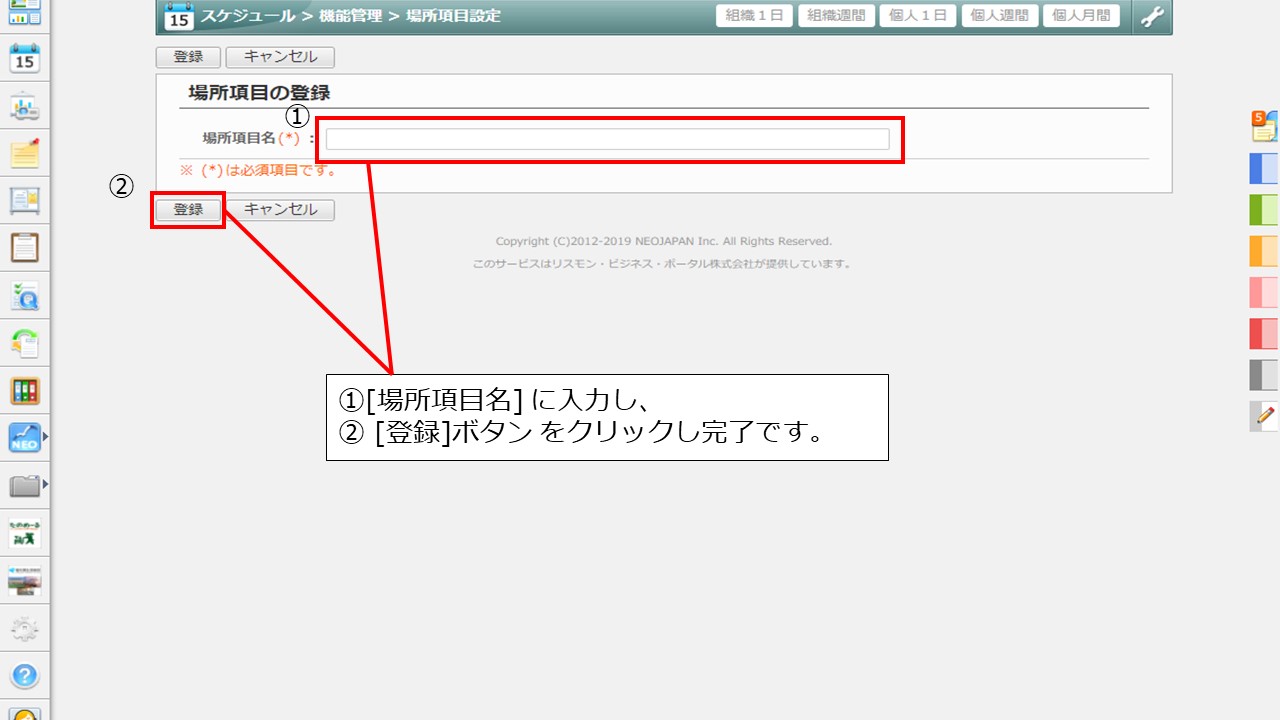Switch to 組織週間 view
The image size is (1280, 720).
tap(836, 16)
